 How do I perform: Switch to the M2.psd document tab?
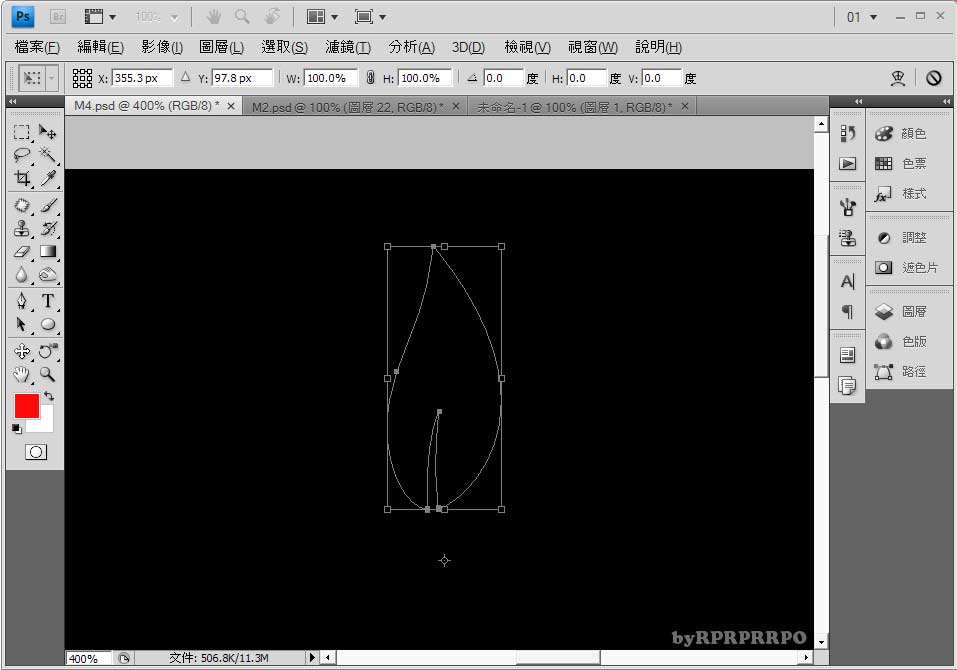(x=348, y=107)
